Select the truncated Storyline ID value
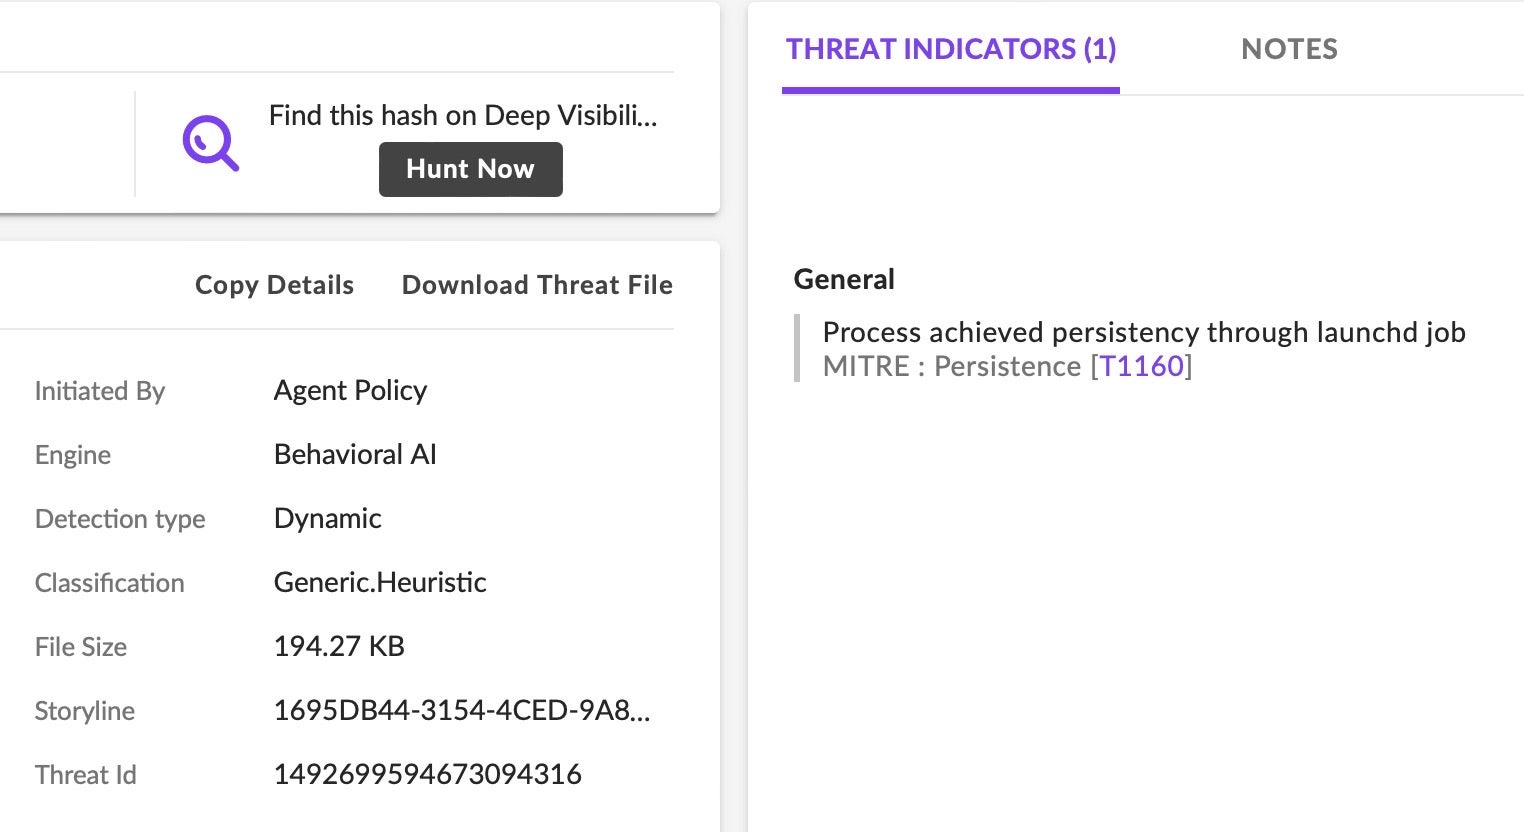The height and width of the screenshot is (832, 1524). click(x=462, y=710)
